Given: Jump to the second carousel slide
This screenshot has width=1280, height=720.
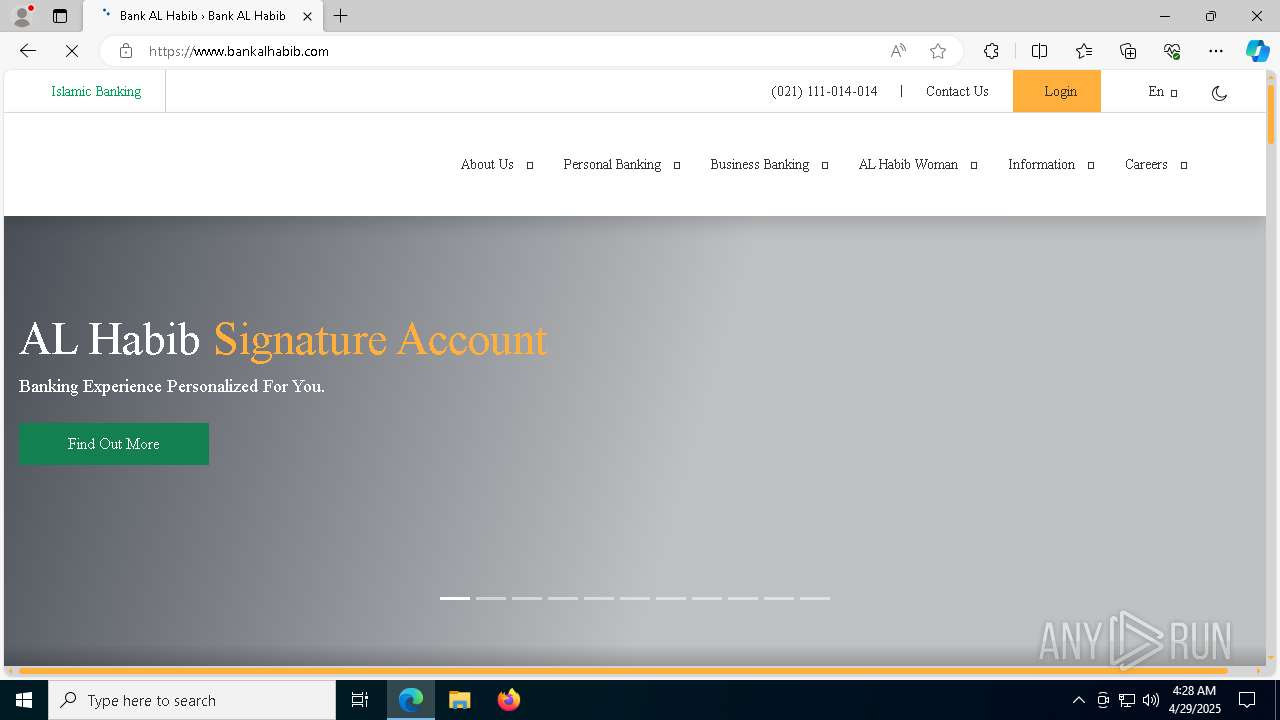Looking at the screenshot, I should [x=491, y=598].
